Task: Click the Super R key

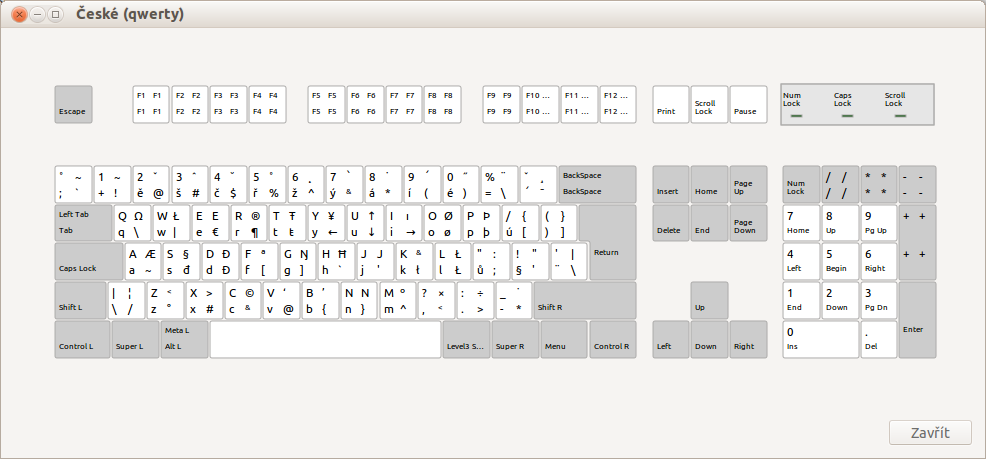Action: click(x=515, y=340)
